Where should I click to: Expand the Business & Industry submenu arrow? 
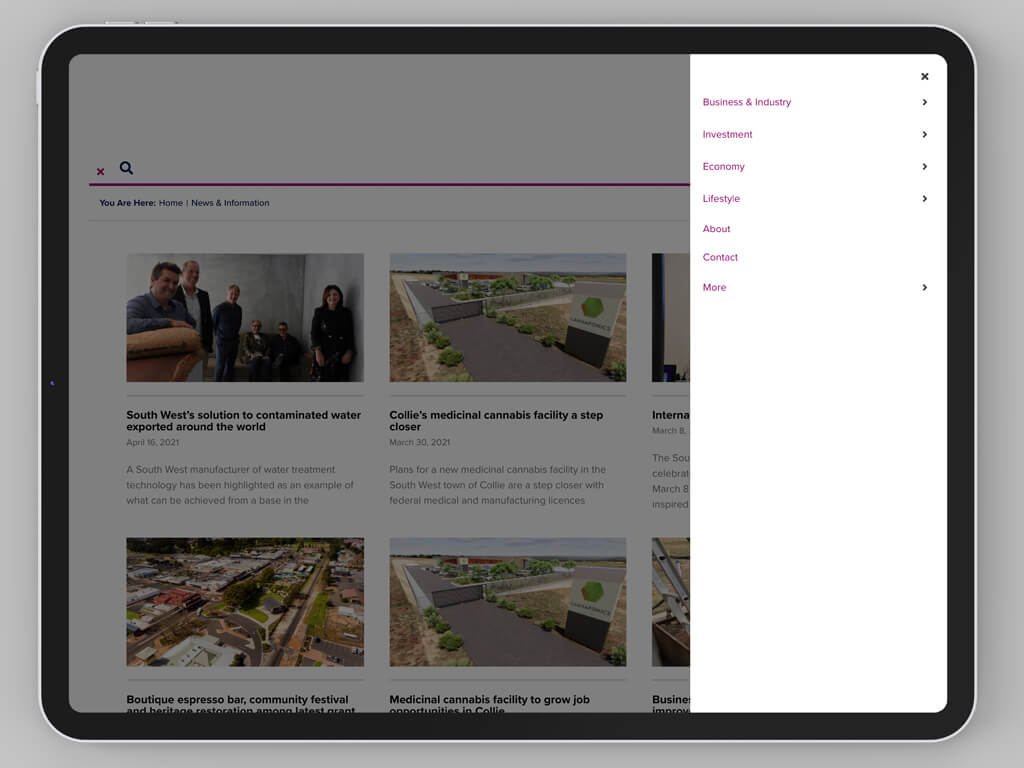[x=924, y=102]
